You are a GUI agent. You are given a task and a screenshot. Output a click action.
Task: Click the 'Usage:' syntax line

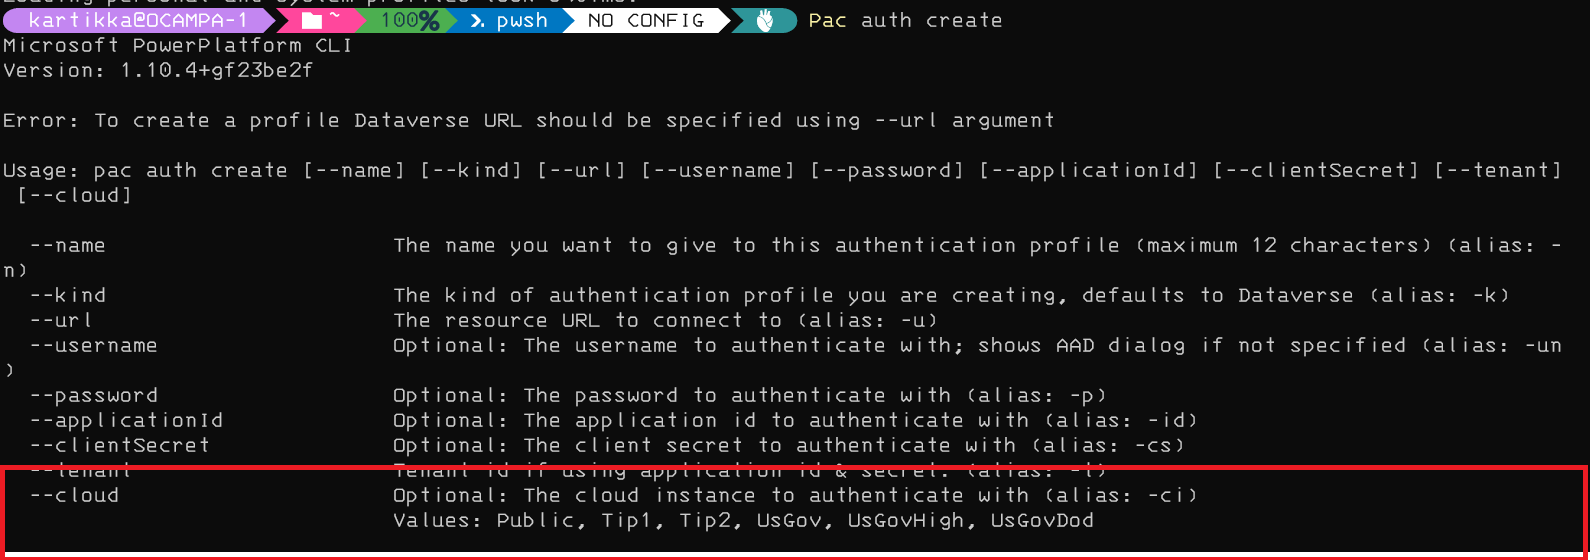pos(780,170)
